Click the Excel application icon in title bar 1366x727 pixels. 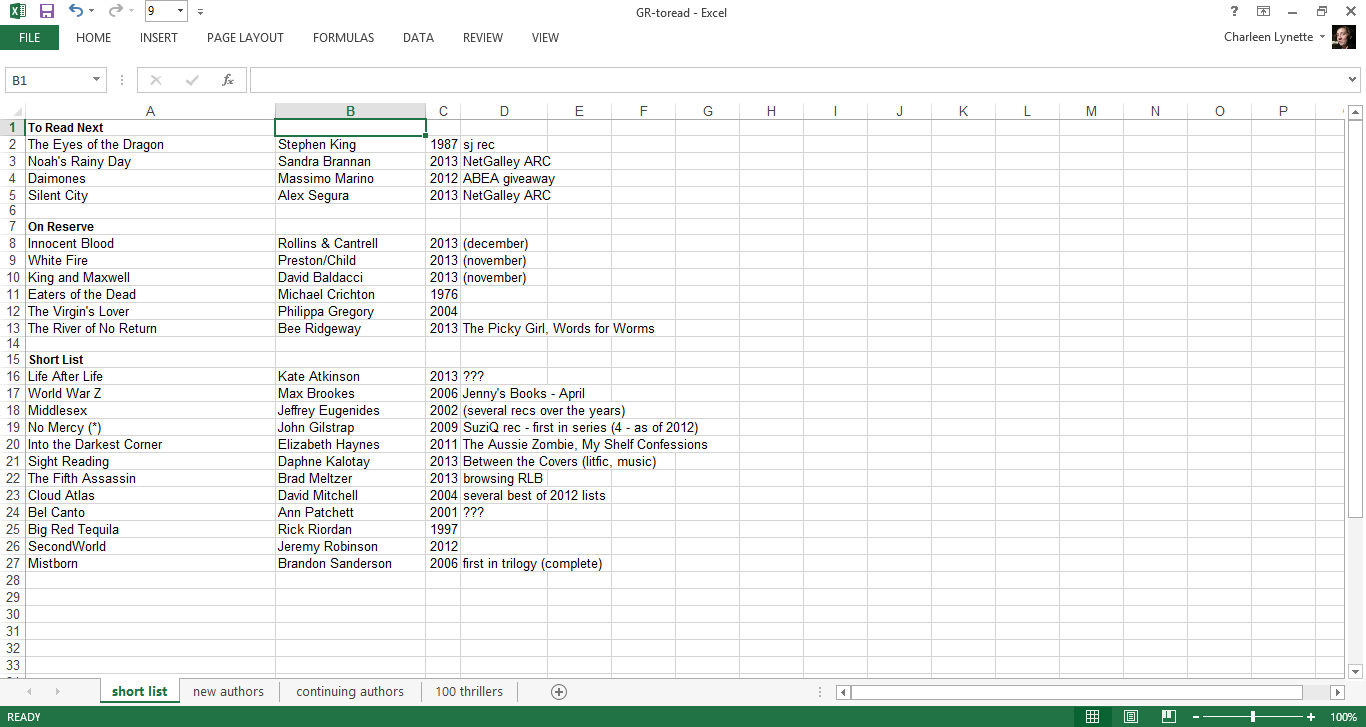[18, 12]
